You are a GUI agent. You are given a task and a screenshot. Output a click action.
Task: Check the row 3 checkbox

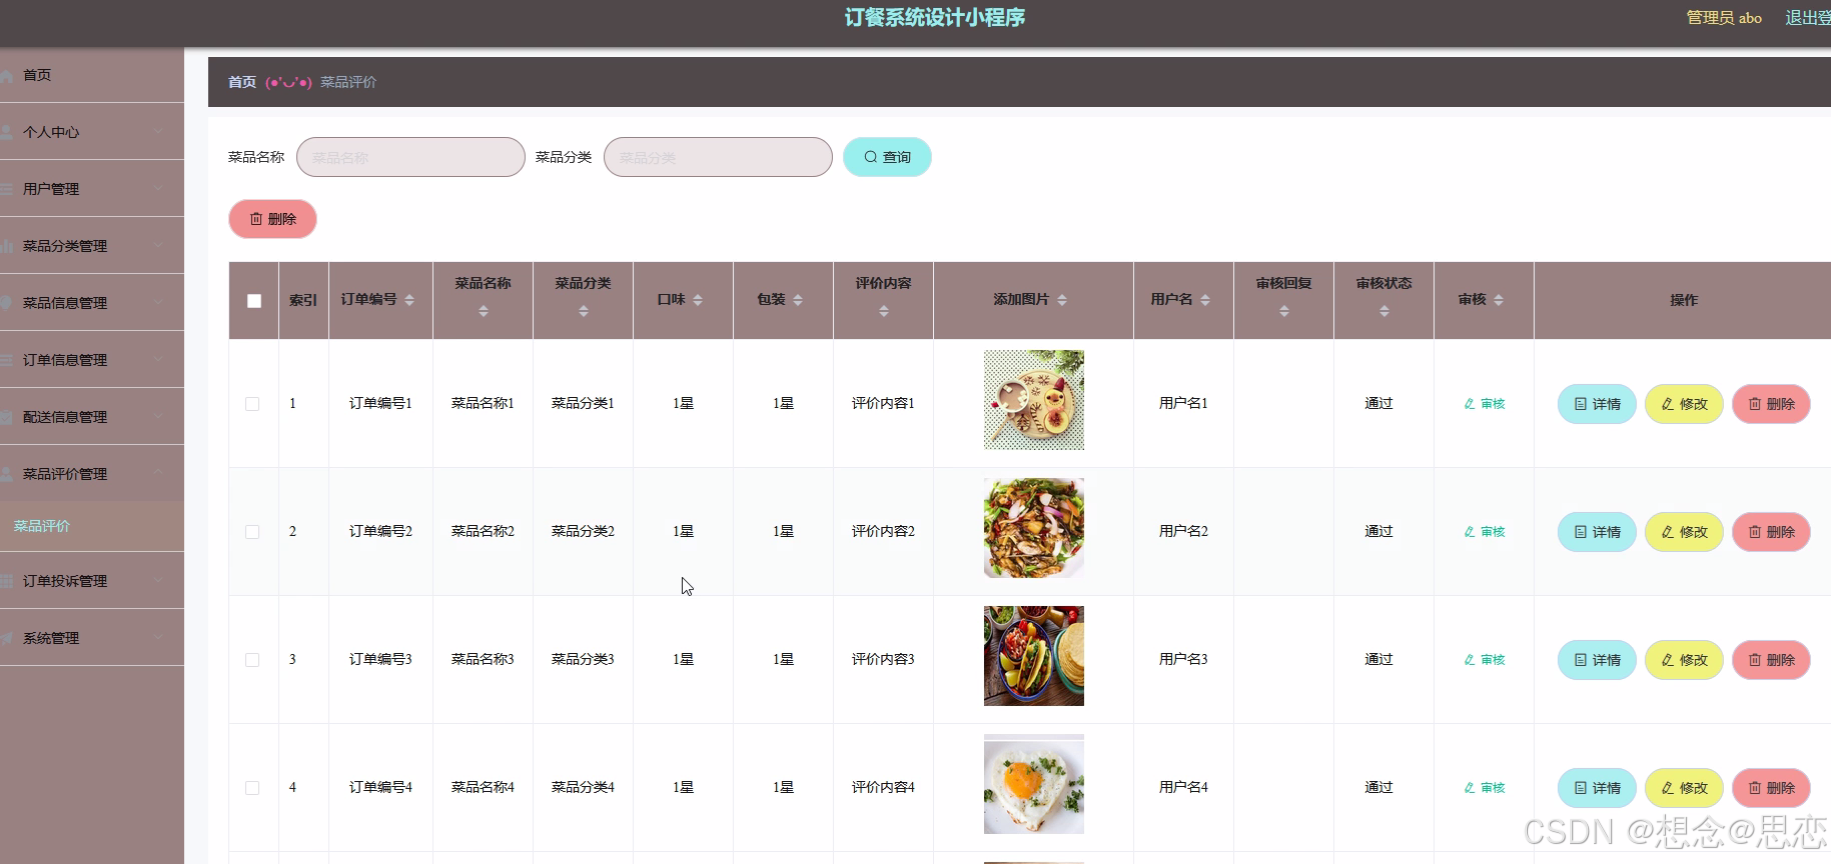(x=252, y=660)
